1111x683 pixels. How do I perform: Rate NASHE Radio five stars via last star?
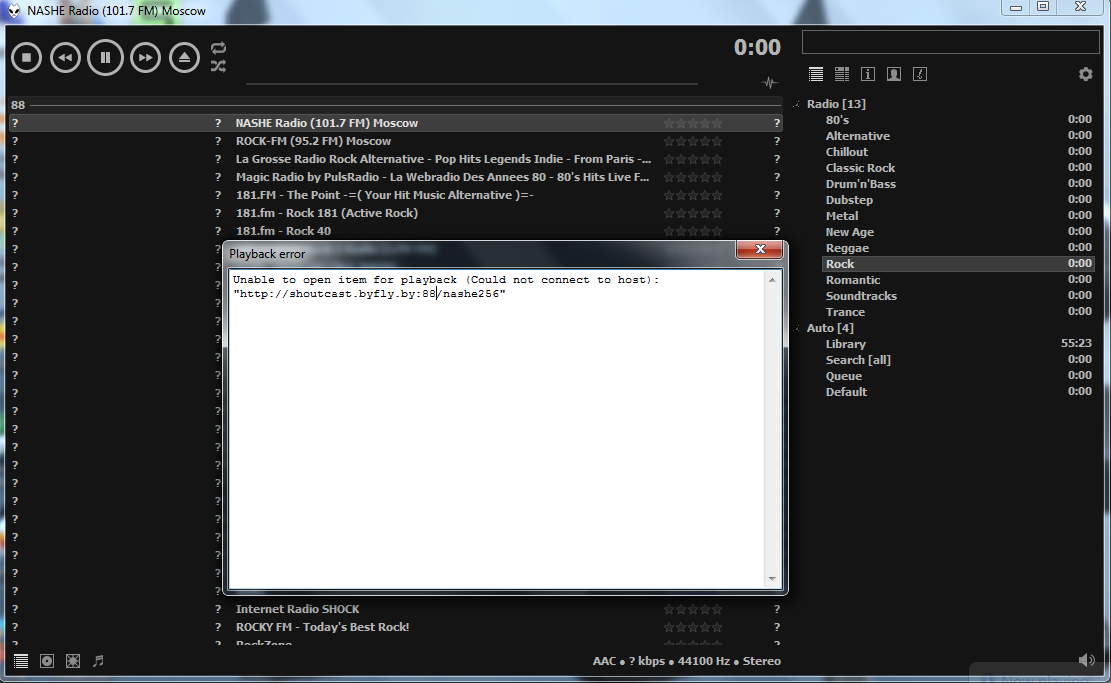(x=717, y=123)
